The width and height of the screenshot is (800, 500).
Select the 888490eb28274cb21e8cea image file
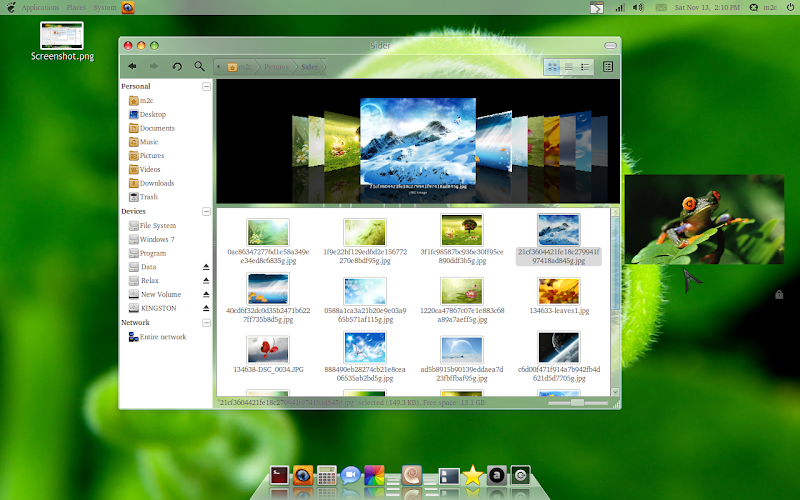[365, 347]
